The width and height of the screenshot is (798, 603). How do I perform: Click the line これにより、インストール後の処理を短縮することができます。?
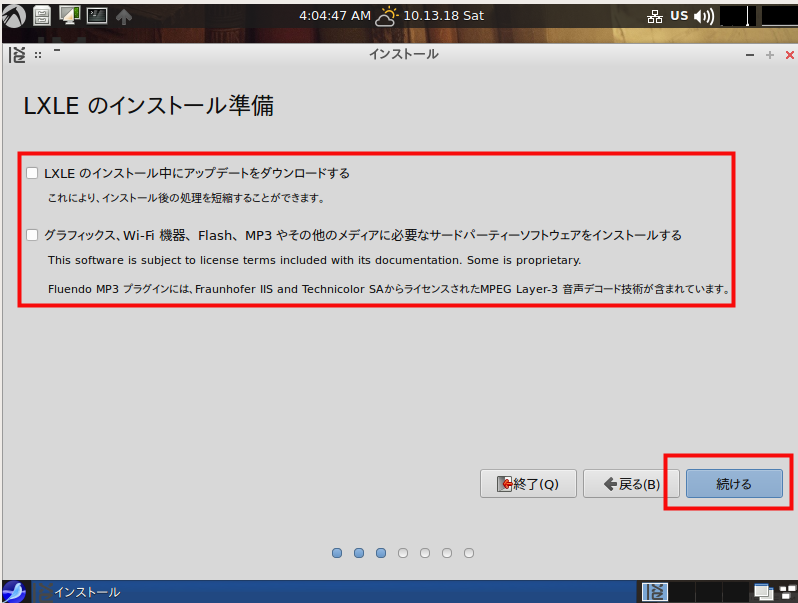(x=186, y=198)
